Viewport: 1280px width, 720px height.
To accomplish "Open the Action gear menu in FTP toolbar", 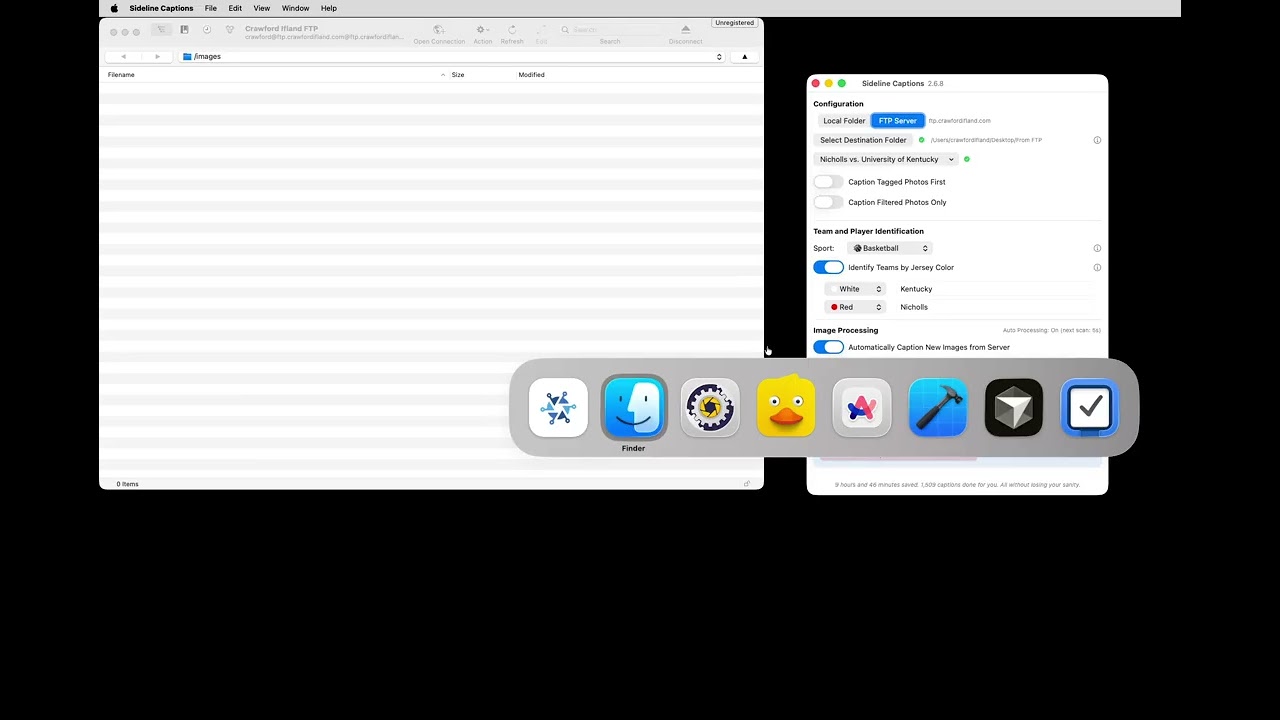I will tap(483, 34).
